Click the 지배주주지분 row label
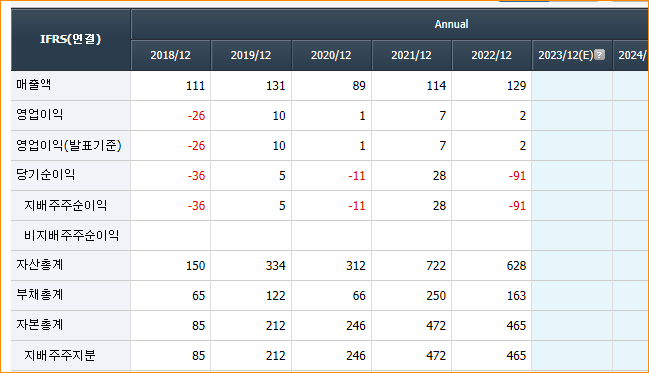 [x=60, y=355]
